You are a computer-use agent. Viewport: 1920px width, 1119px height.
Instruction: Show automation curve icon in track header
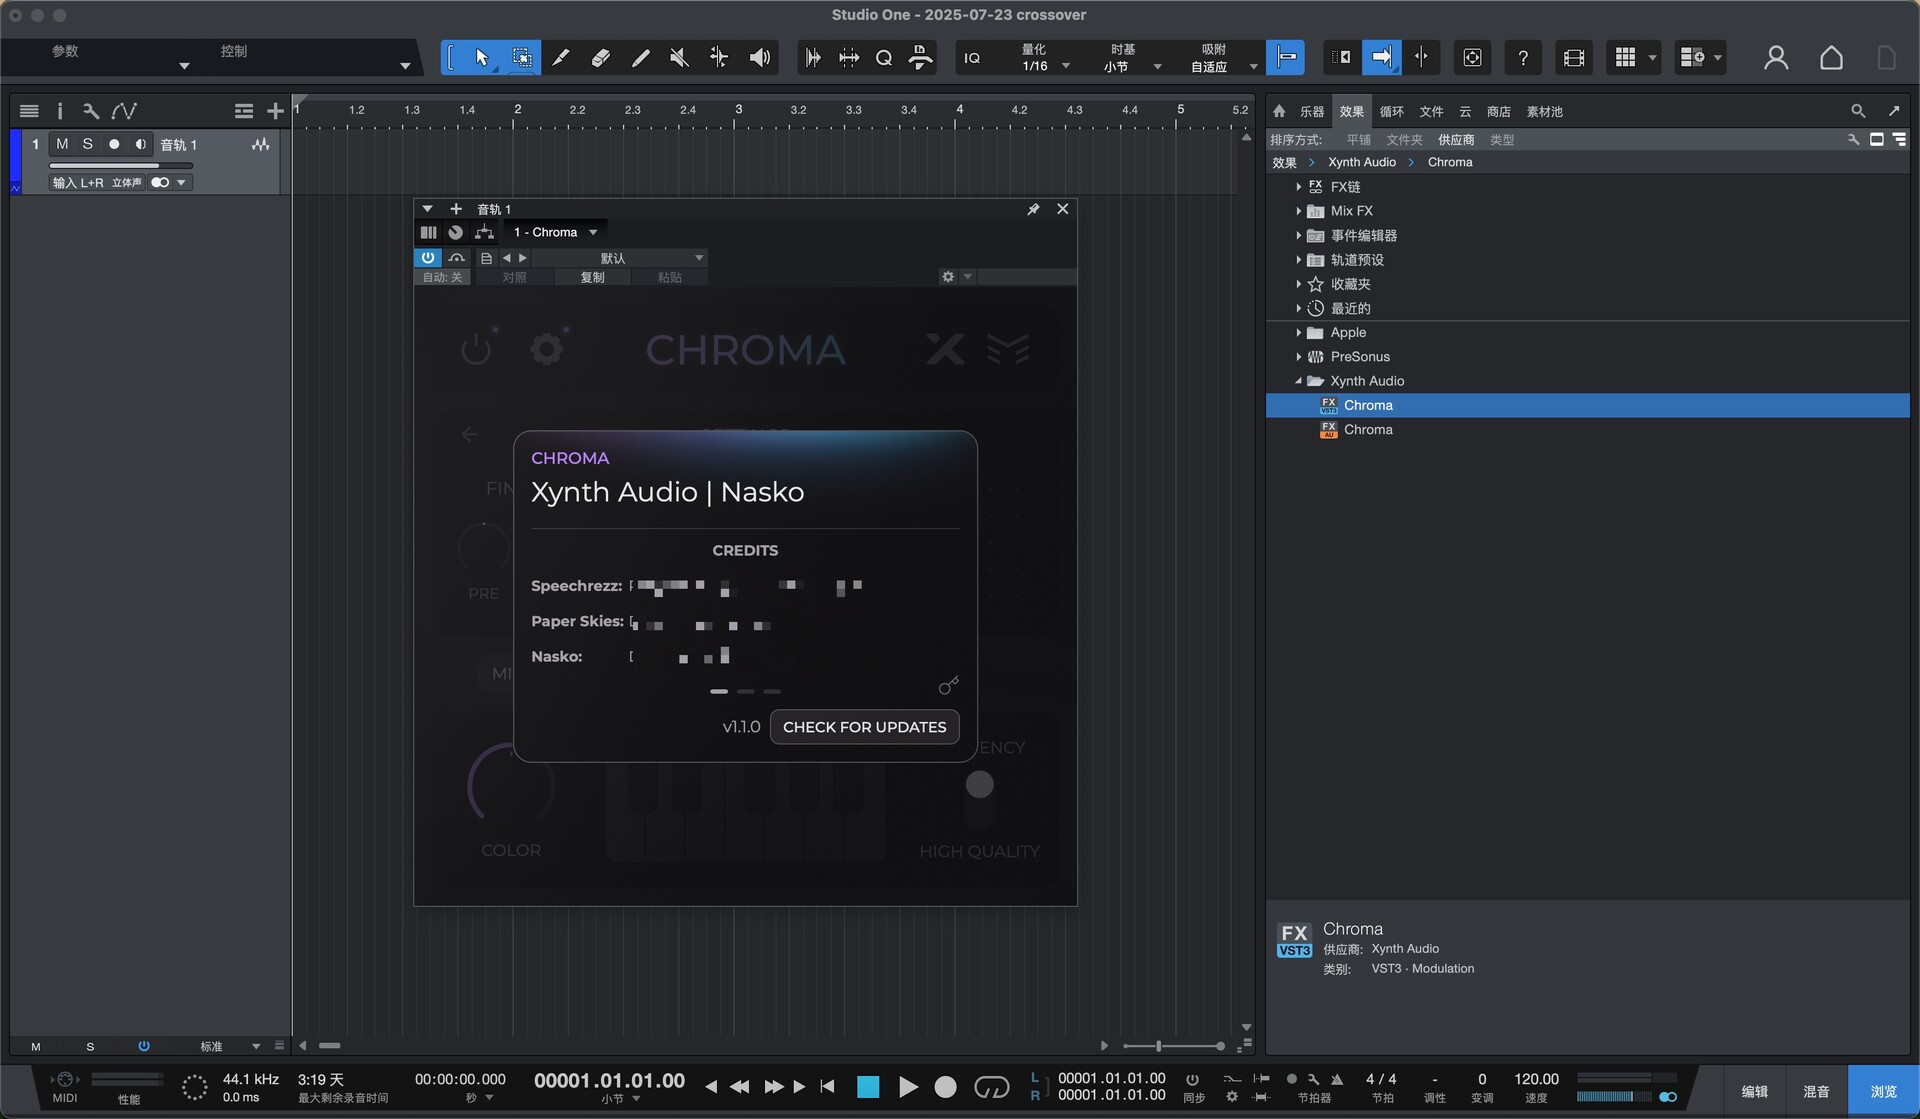click(x=124, y=111)
